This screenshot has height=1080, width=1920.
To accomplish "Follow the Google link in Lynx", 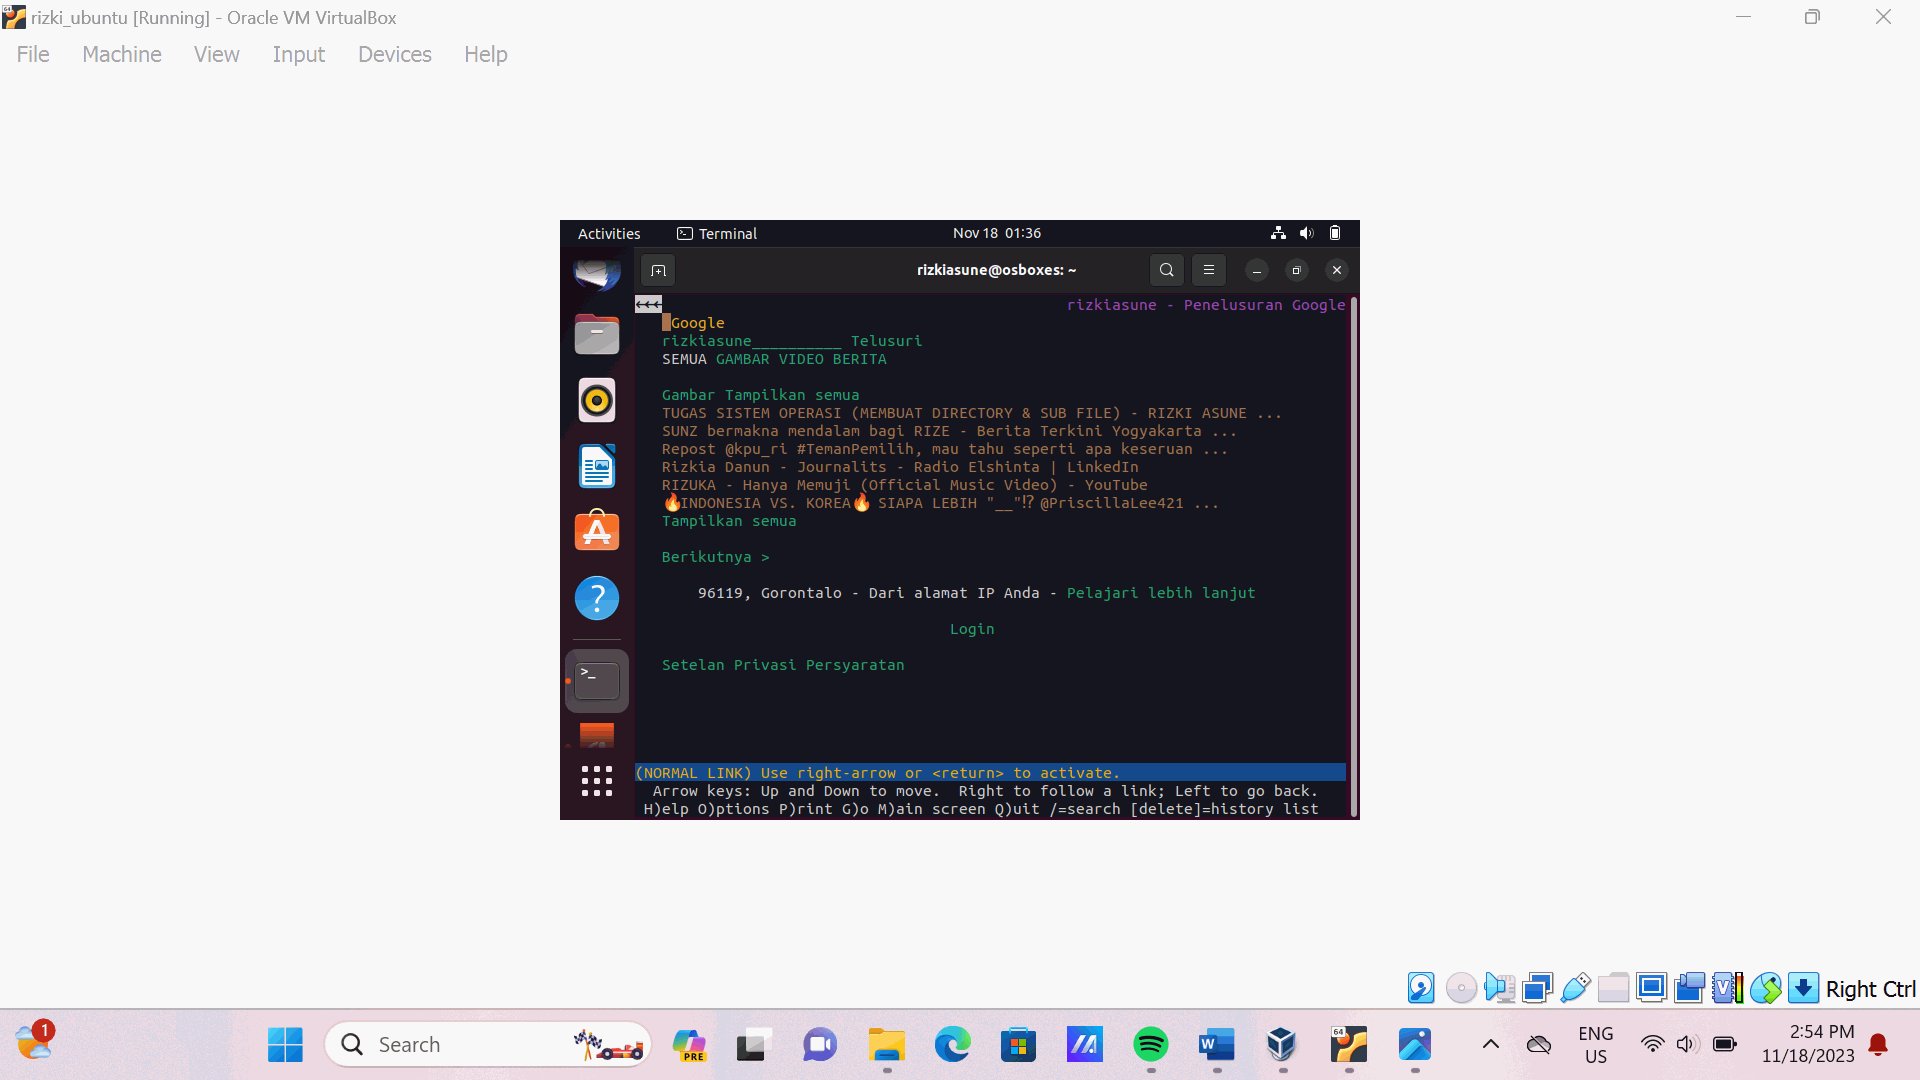I will 697,323.
